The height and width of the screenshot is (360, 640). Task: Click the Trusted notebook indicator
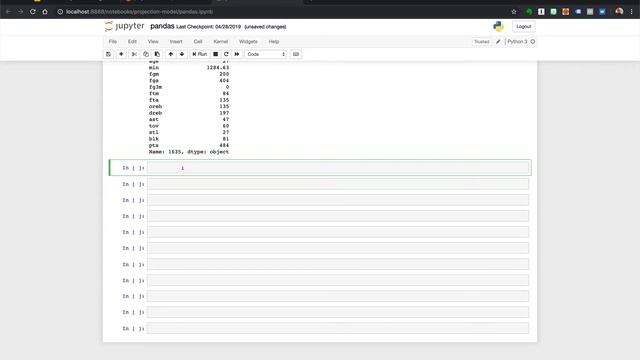[482, 42]
